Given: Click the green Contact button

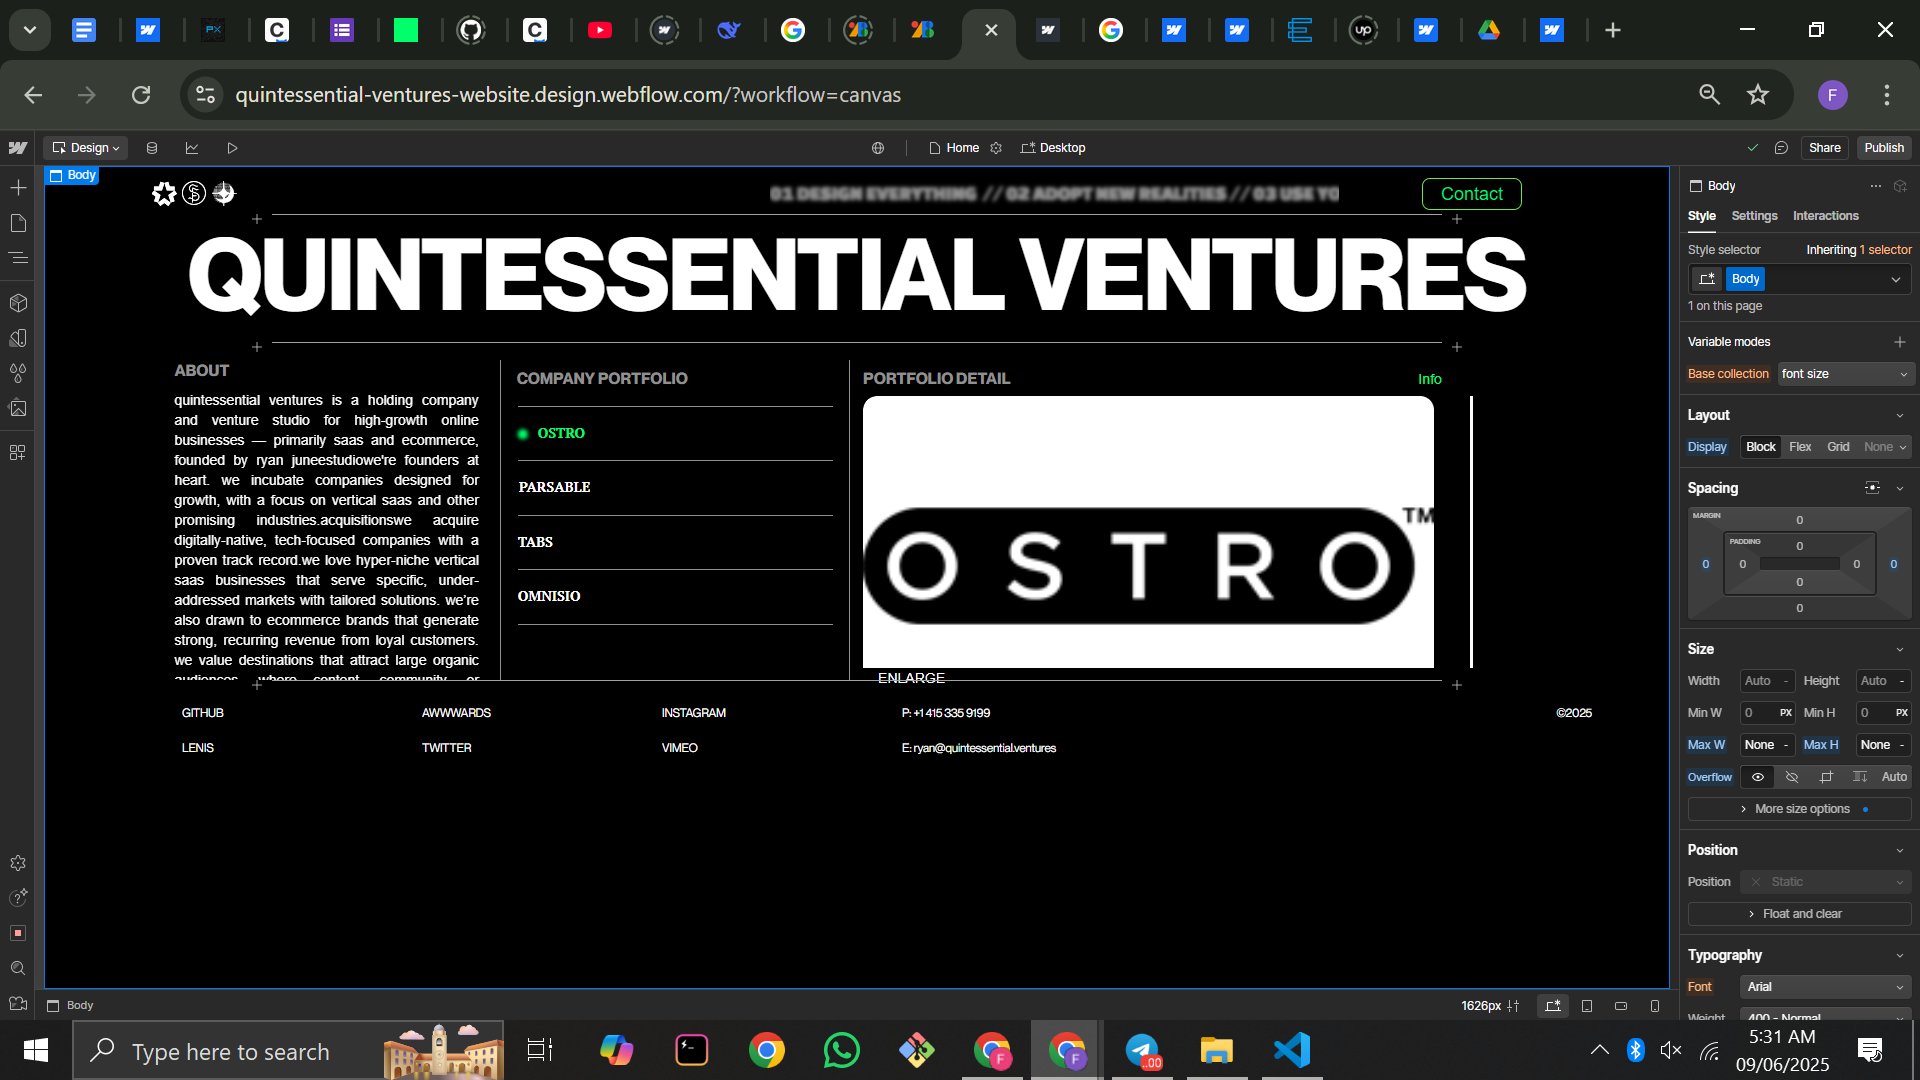Looking at the screenshot, I should coord(1471,194).
